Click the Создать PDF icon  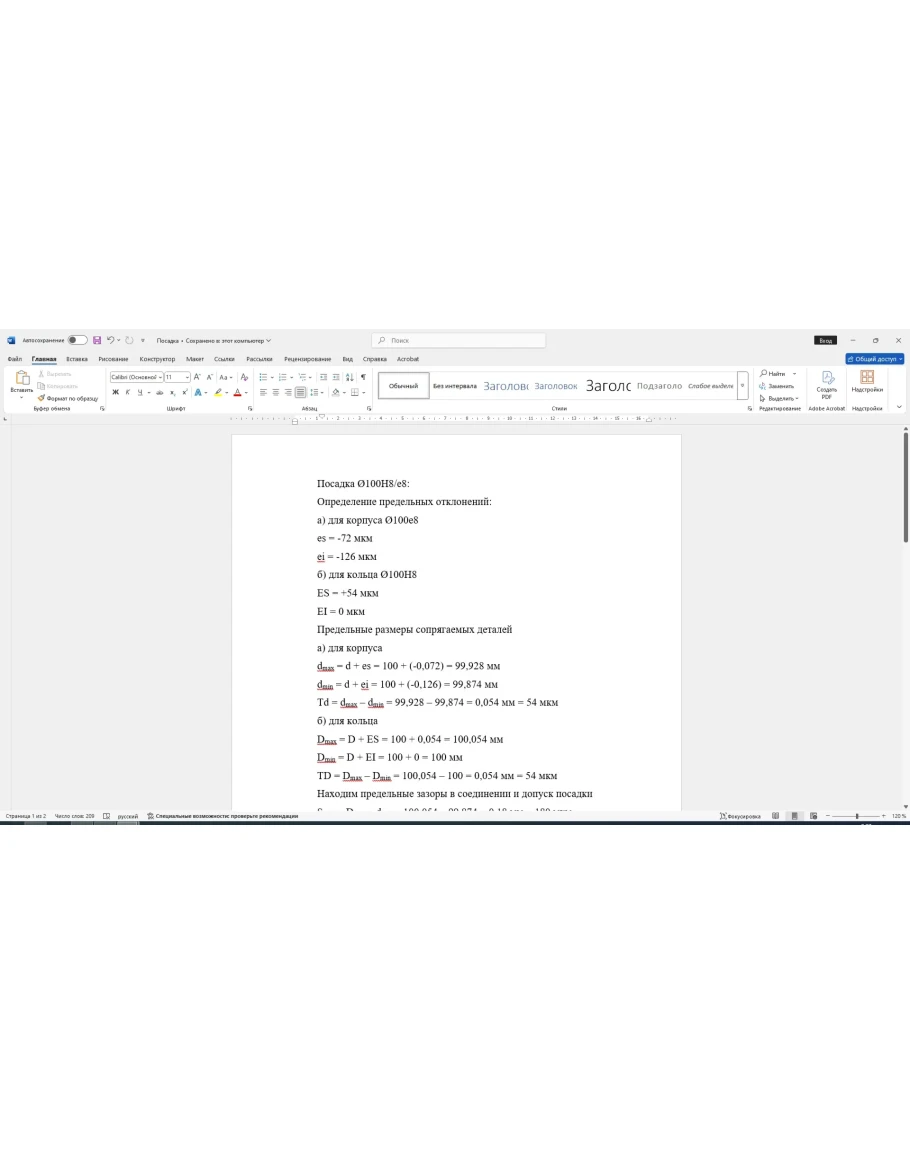coord(827,383)
